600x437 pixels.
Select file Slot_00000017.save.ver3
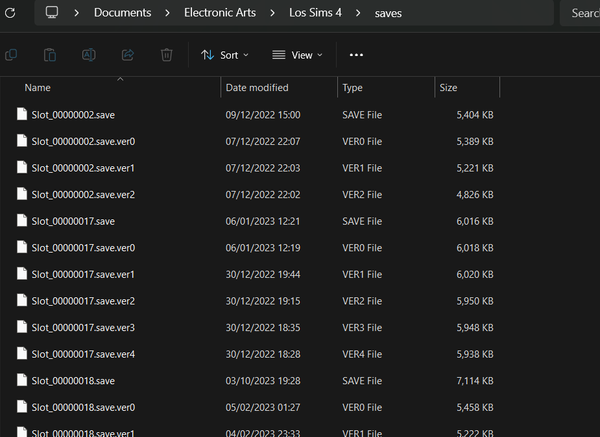83,328
